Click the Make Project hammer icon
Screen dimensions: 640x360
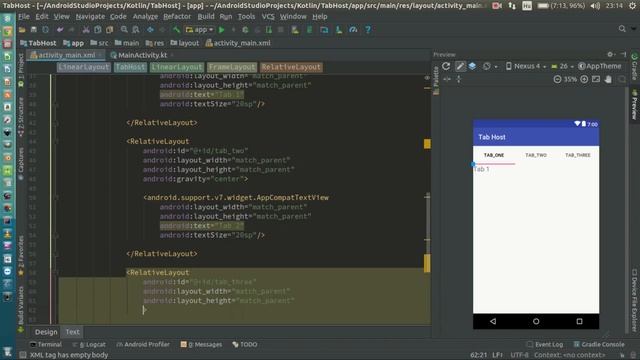pyautogui.click(x=176, y=30)
